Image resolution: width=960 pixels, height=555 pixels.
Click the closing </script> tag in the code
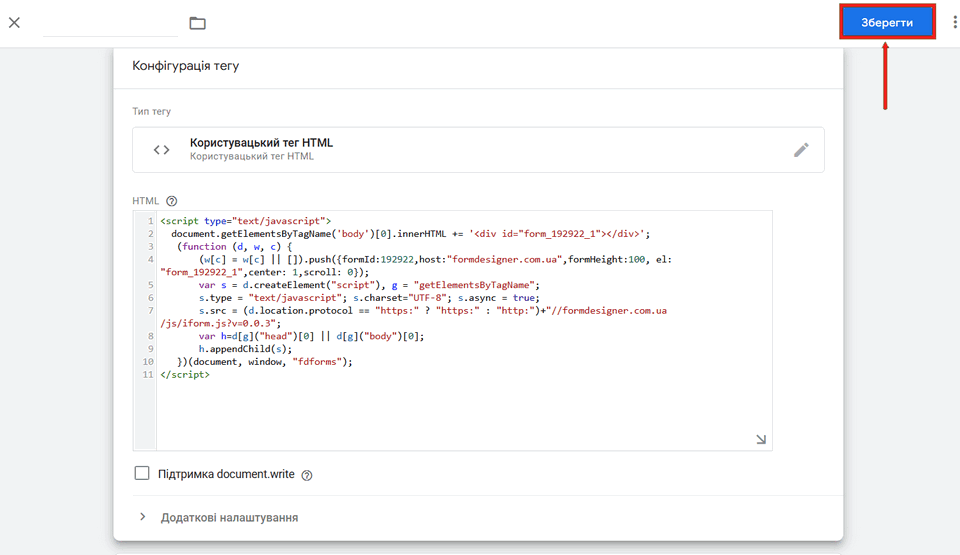click(185, 375)
